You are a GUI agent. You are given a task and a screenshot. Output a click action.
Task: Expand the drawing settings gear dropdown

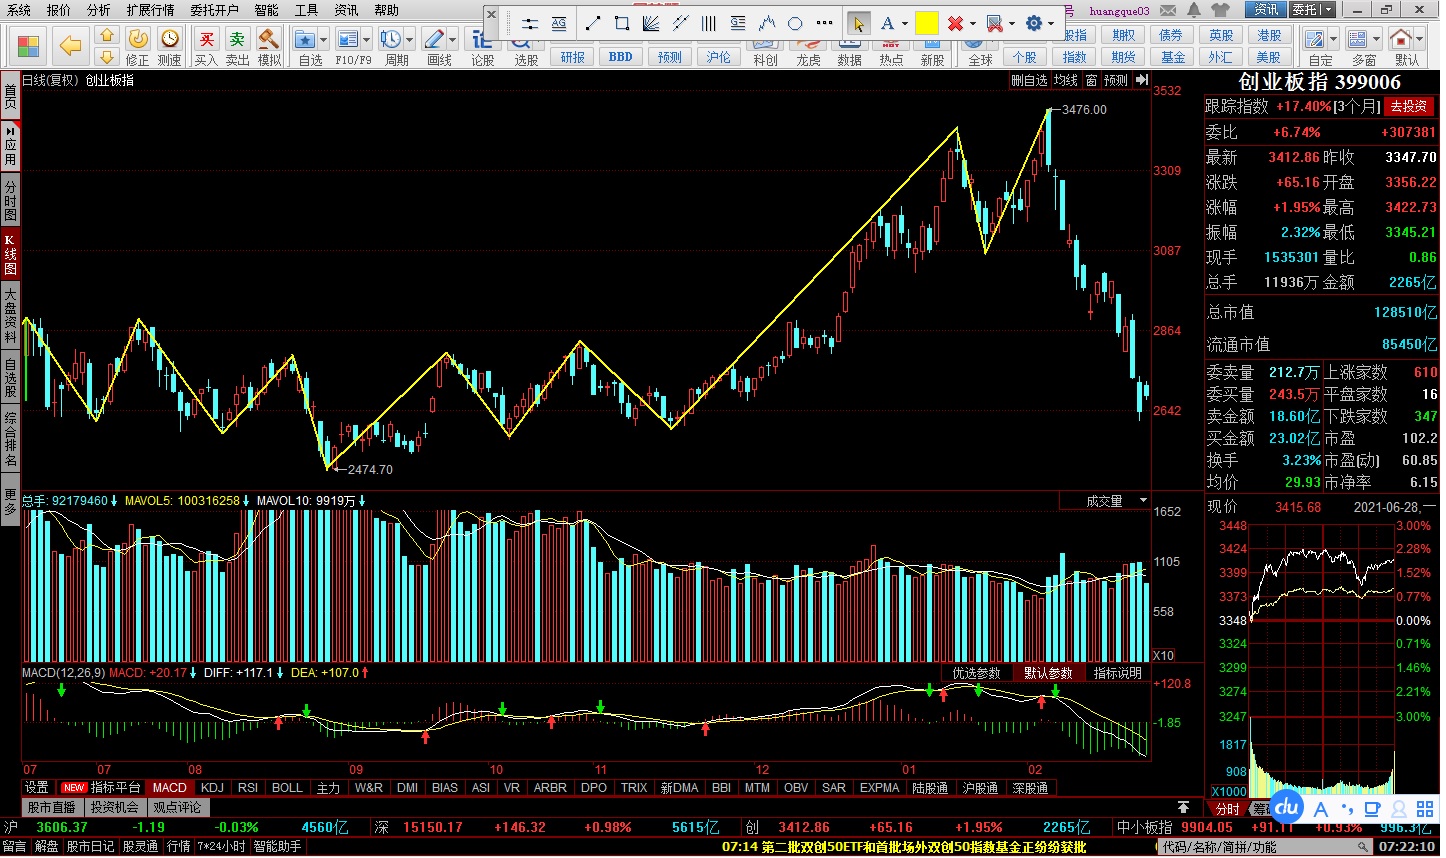point(1052,23)
